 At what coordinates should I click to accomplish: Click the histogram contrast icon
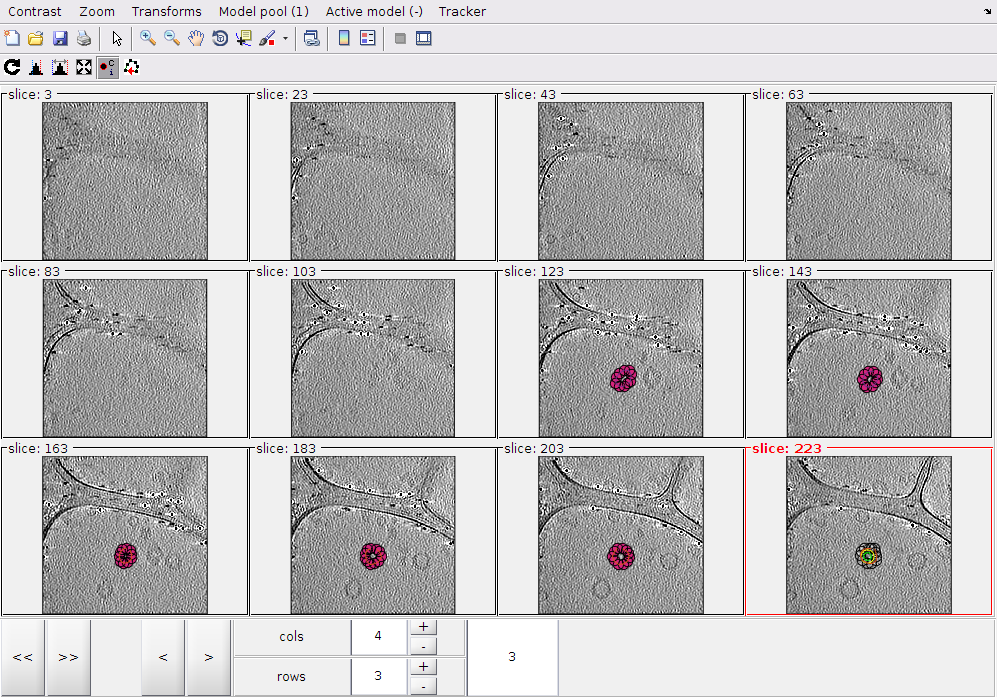click(x=36, y=67)
